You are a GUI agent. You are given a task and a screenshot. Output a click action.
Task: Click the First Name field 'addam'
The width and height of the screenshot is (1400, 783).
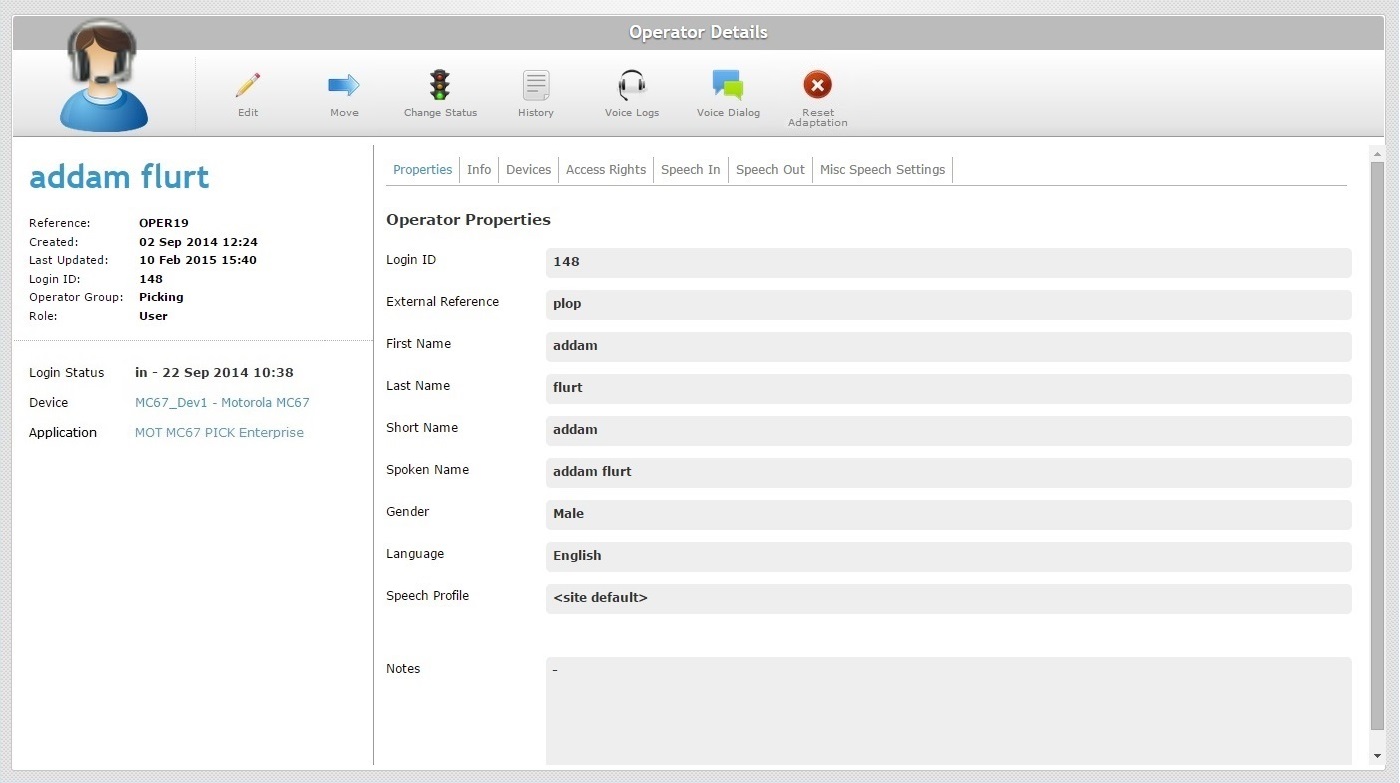pos(948,346)
